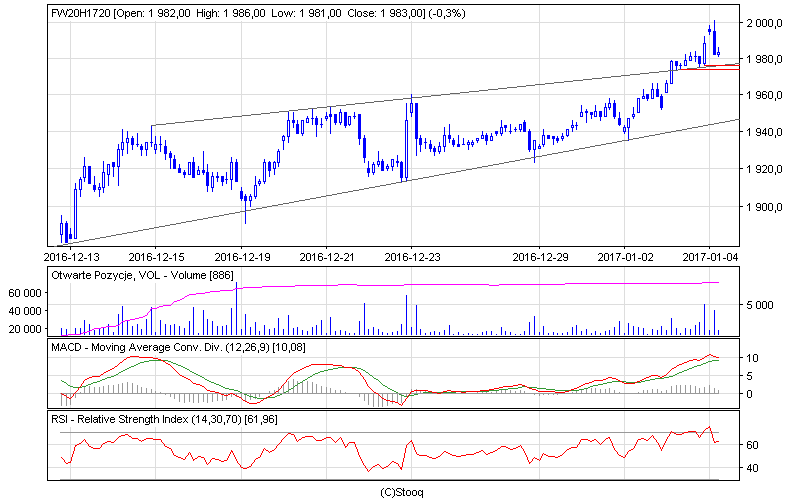Select date label 2016-12-15
The height and width of the screenshot is (500, 800).
click(x=156, y=257)
